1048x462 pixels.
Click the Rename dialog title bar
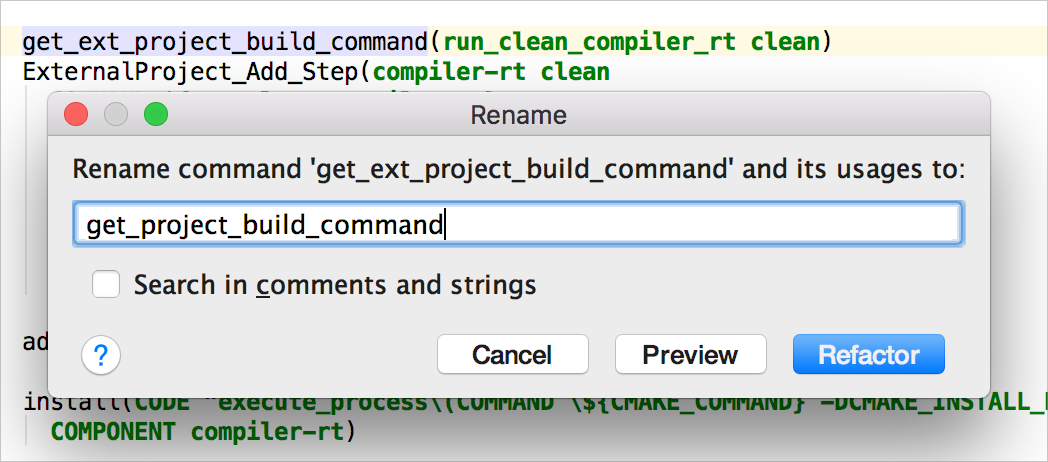[x=519, y=115]
